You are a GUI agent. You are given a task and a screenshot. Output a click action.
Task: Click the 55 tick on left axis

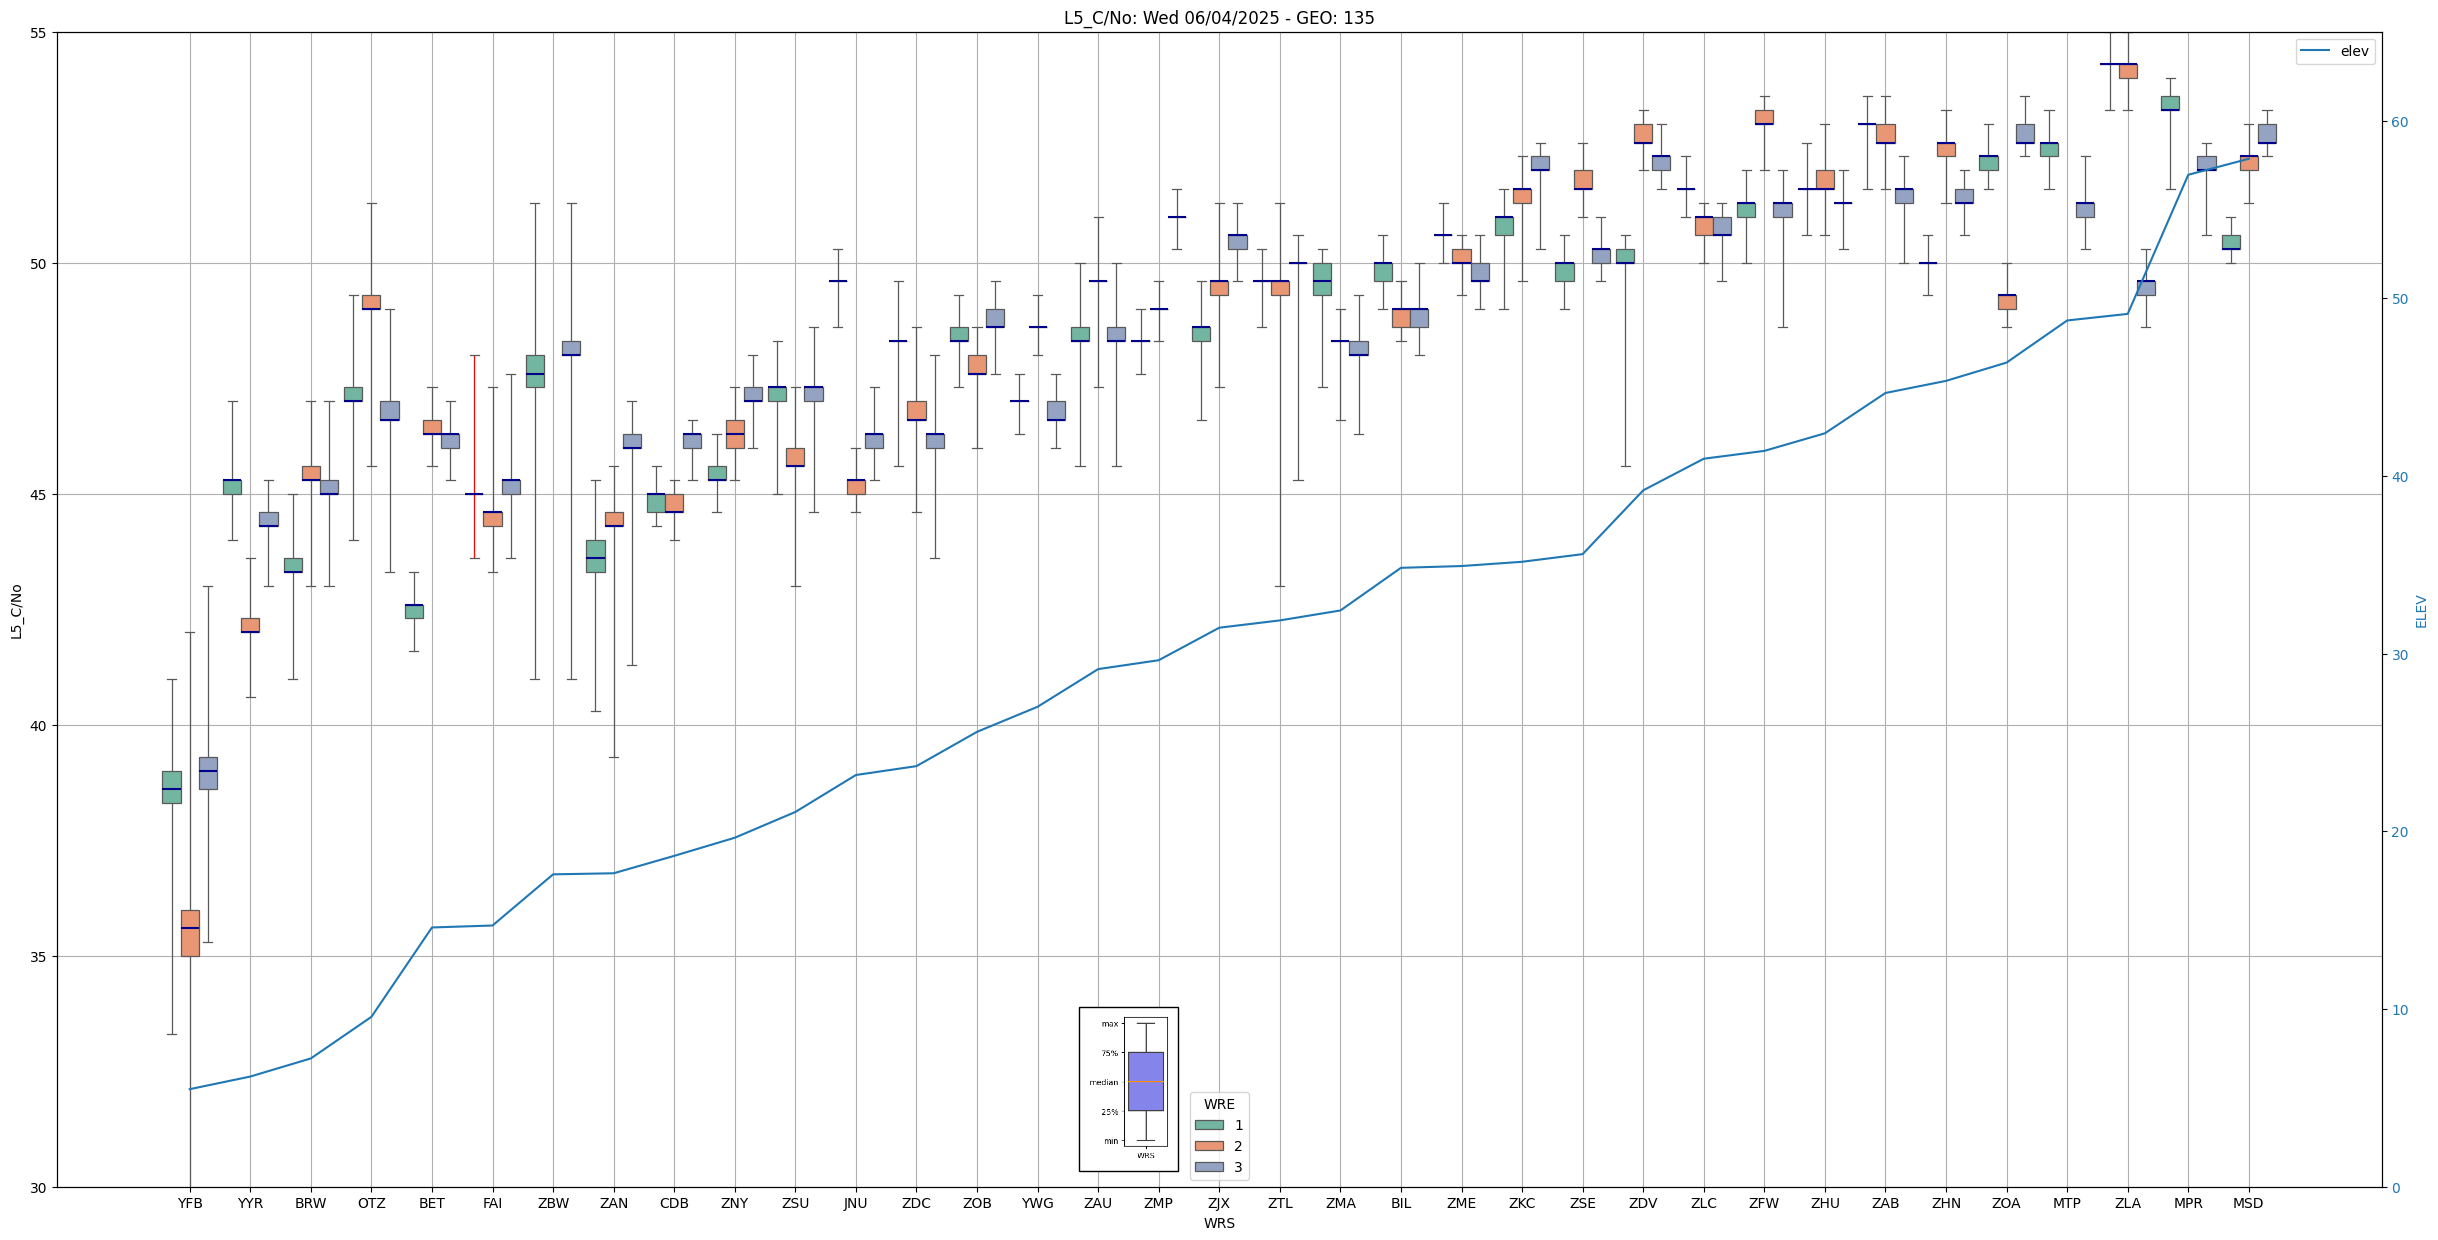39,33
